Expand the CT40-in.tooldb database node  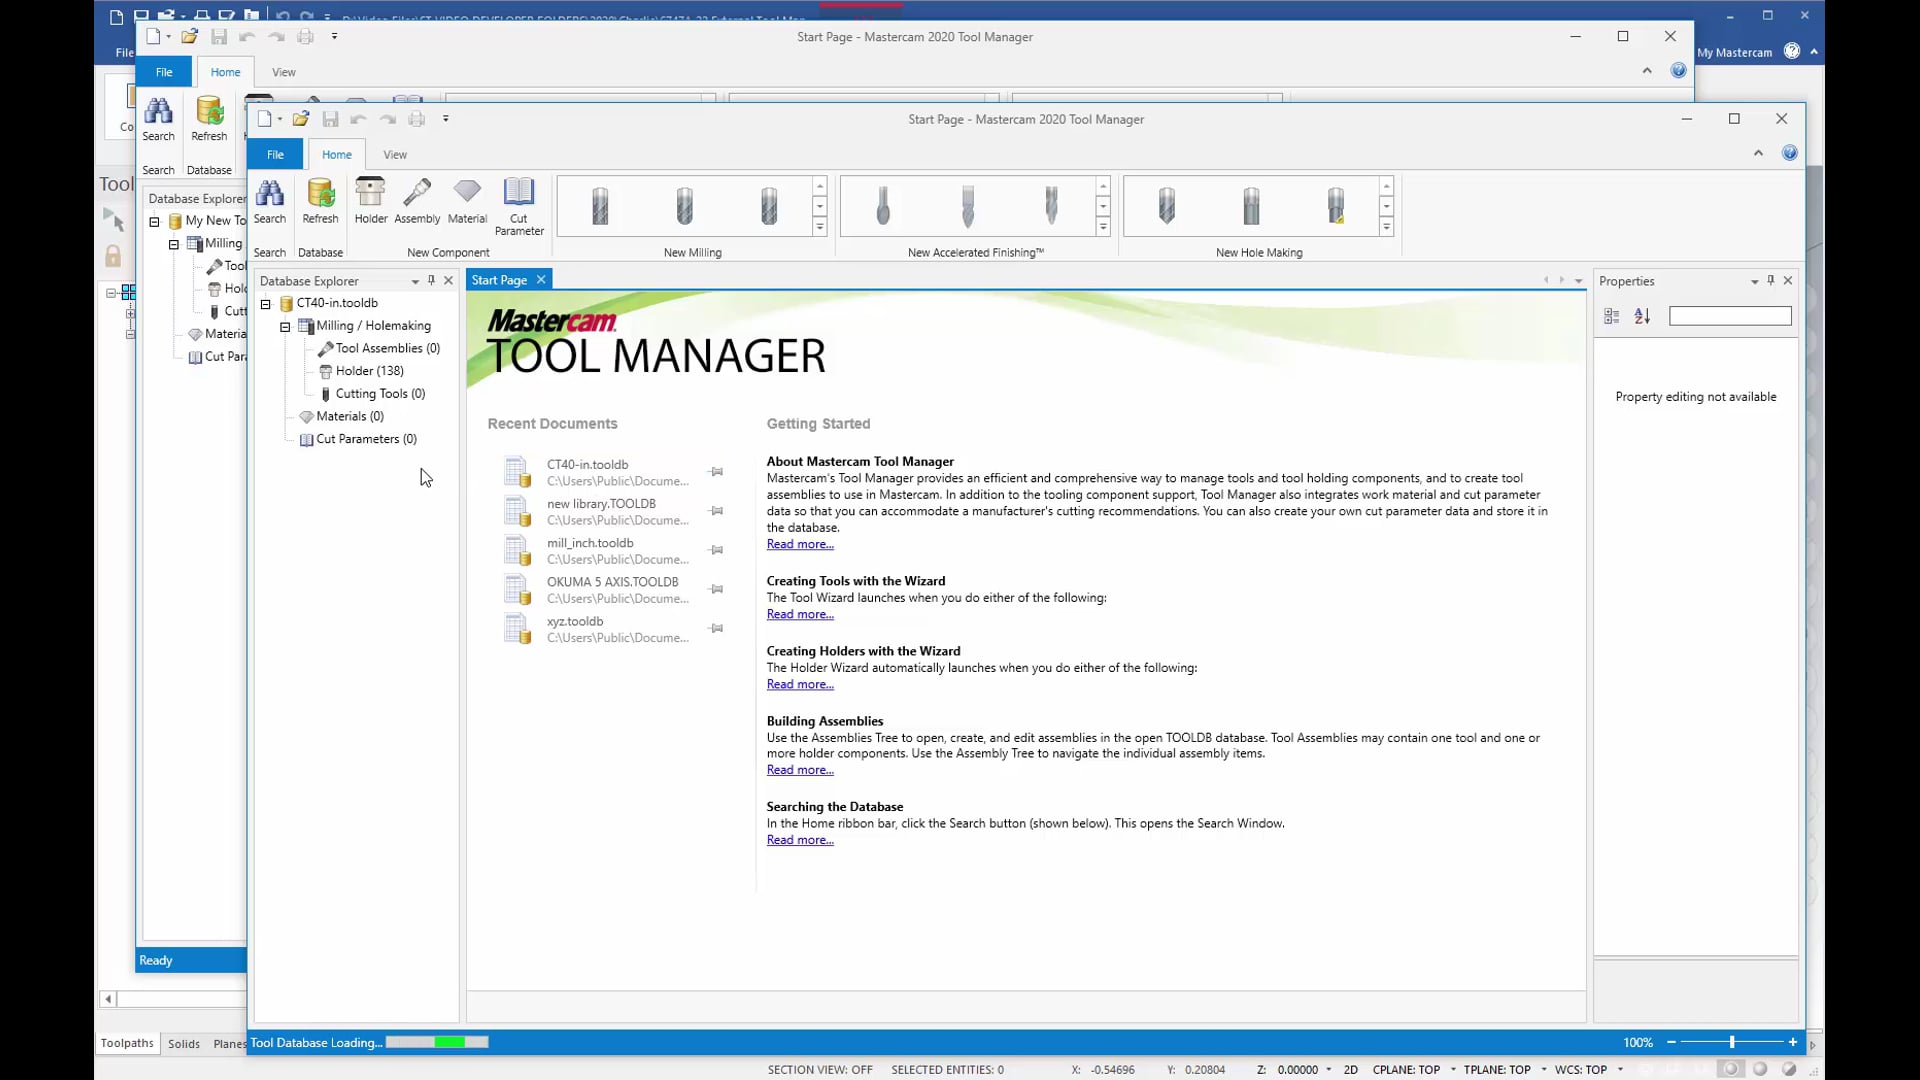tap(265, 302)
